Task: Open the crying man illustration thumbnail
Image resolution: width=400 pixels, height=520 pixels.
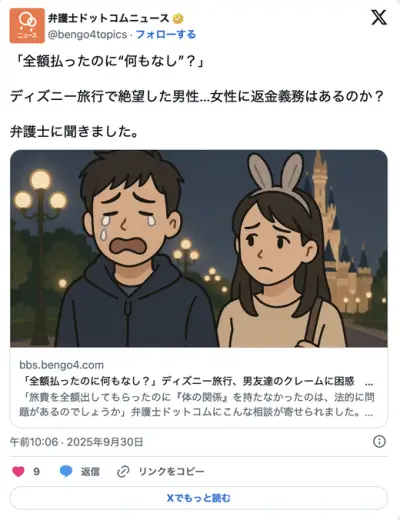Action: [x=199, y=249]
